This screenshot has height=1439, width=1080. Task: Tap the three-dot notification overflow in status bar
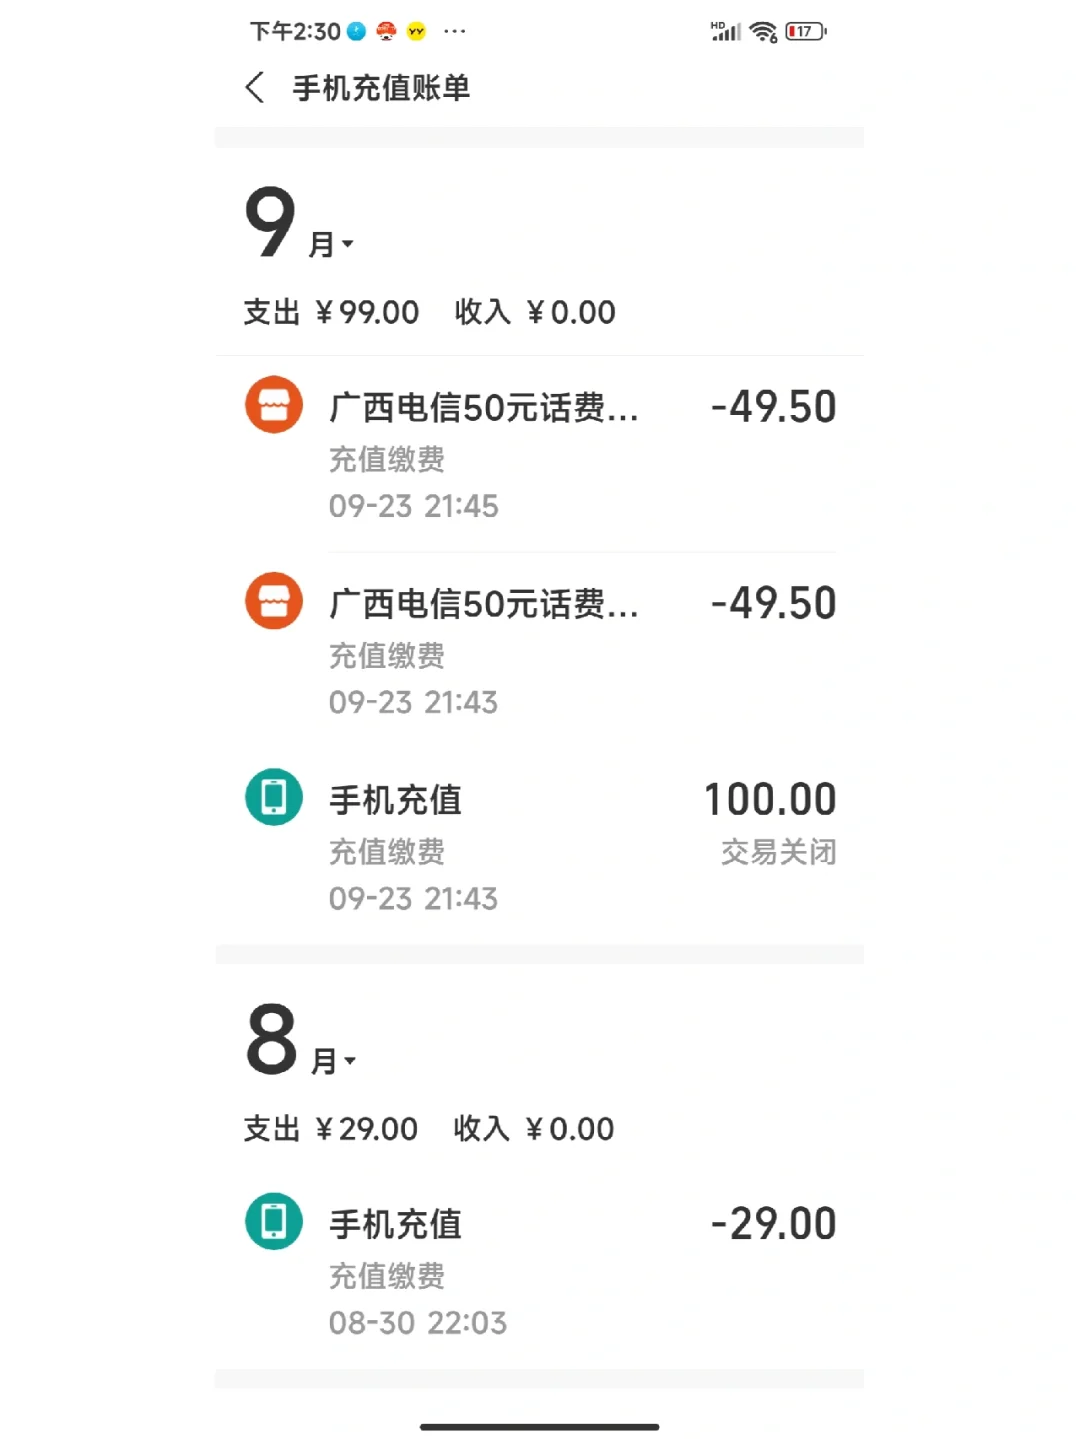point(455,32)
